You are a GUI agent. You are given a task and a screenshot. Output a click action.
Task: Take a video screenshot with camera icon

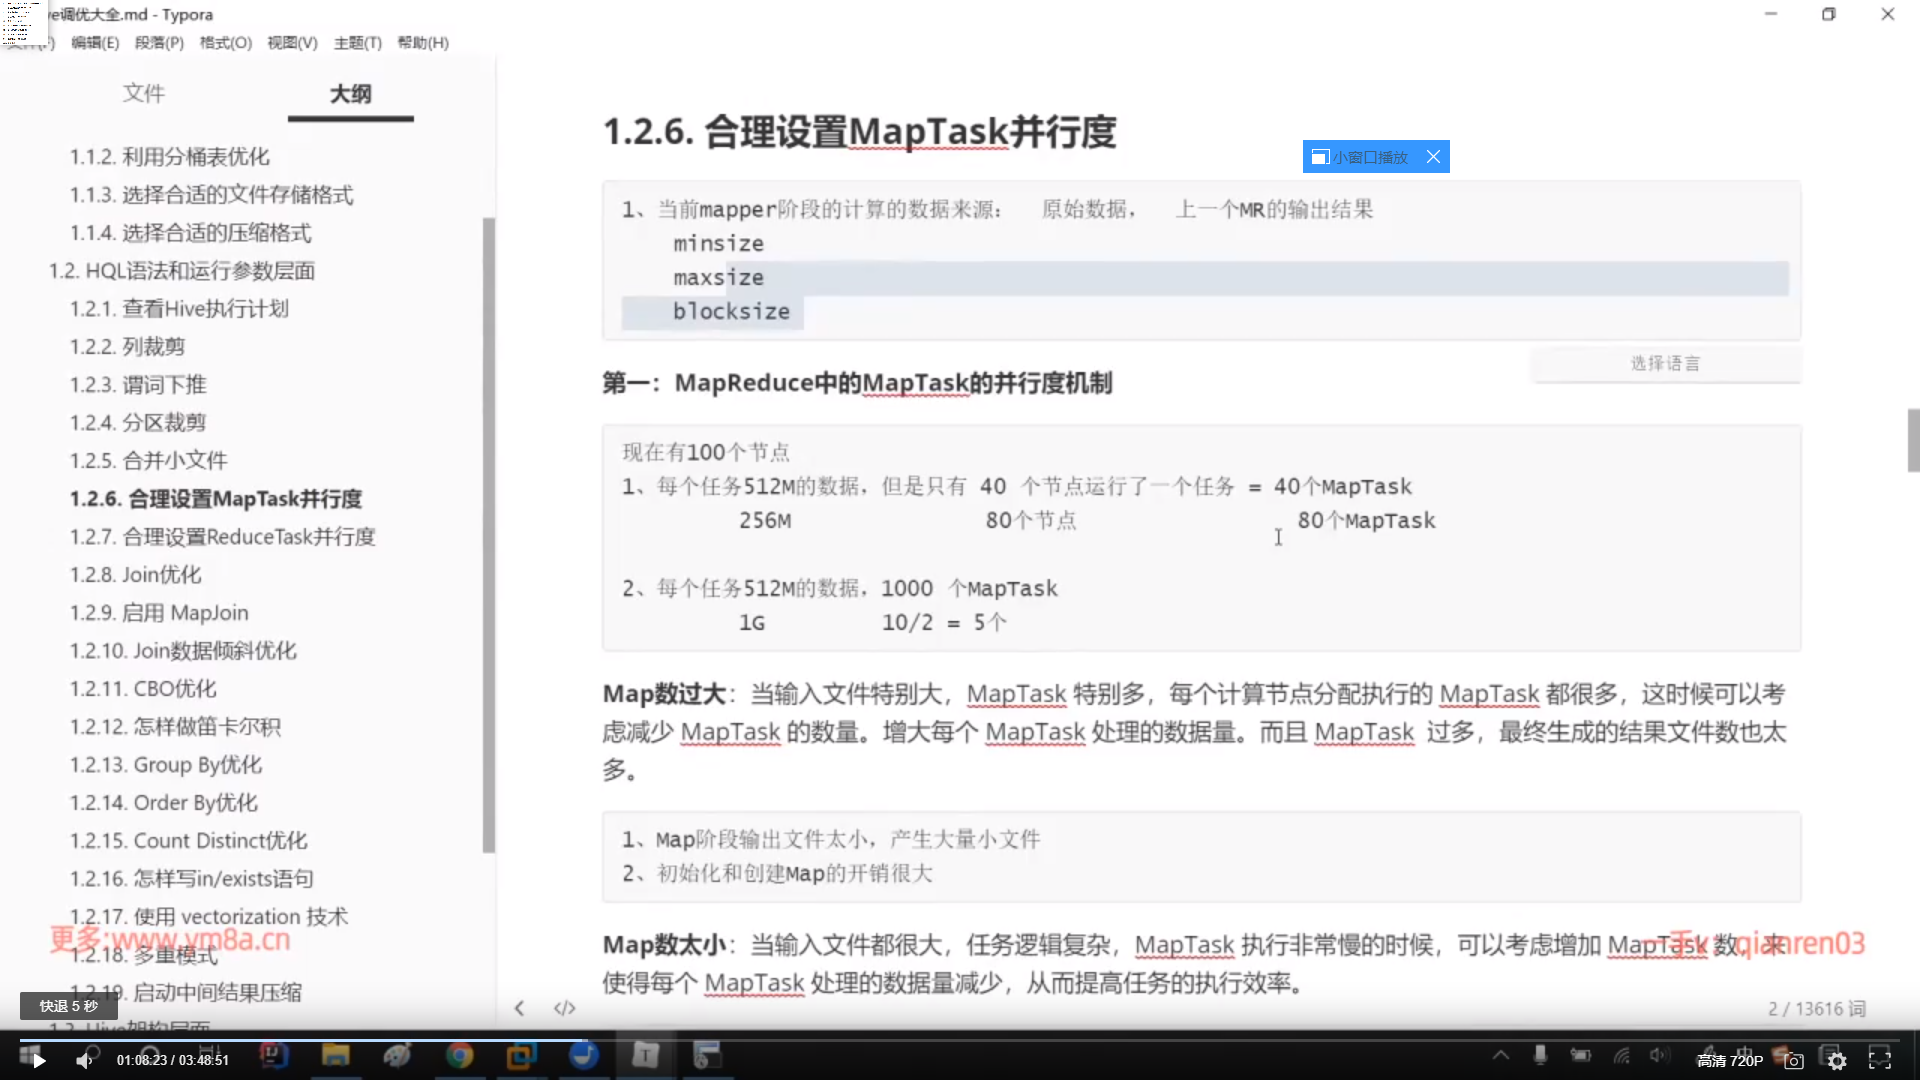(x=1794, y=1061)
